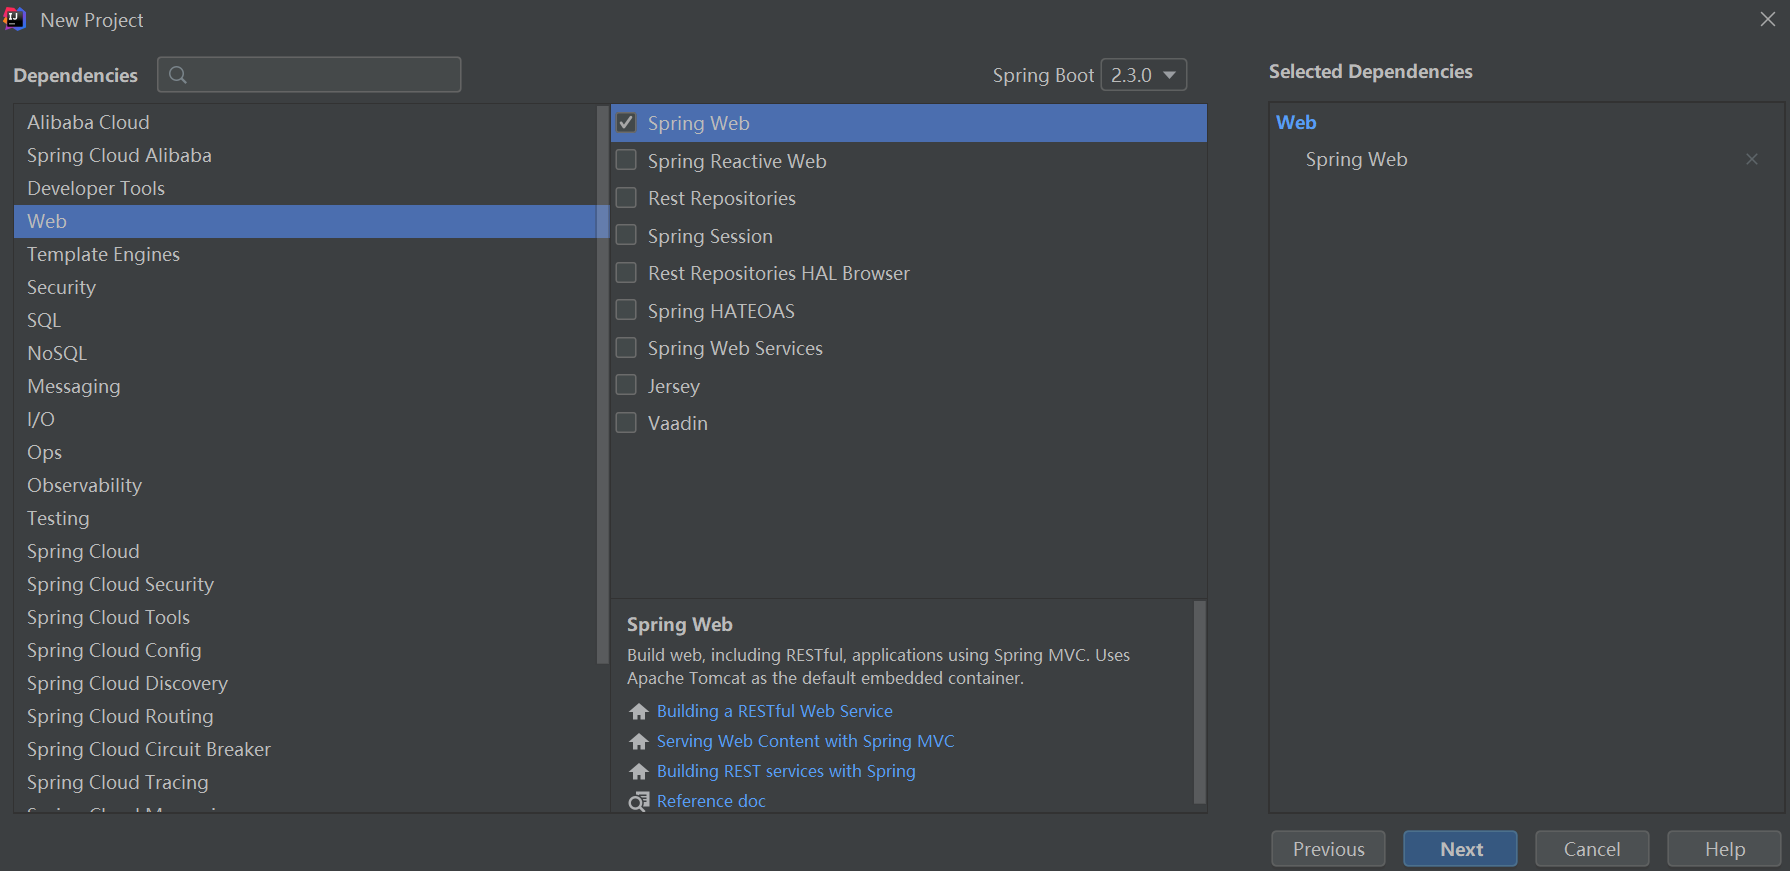Select the NoSQL category
This screenshot has width=1790, height=871.
305,353
